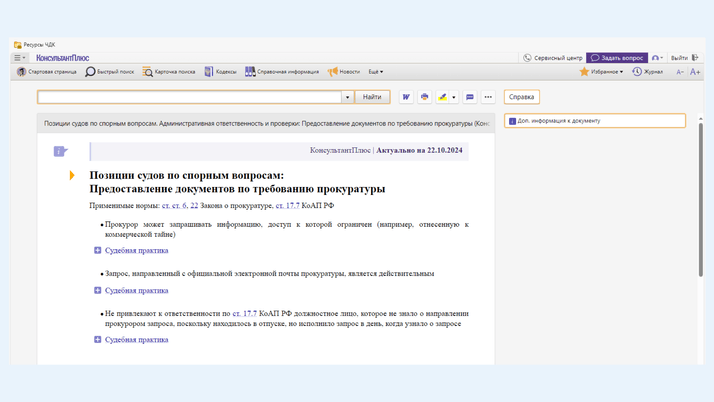
Task: Open Новости section
Action: tap(344, 71)
